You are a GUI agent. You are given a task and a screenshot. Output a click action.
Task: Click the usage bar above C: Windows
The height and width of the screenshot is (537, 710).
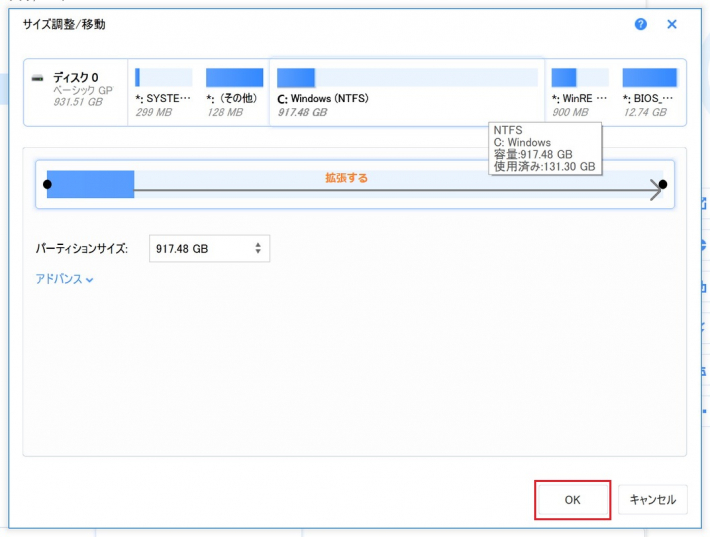407,77
